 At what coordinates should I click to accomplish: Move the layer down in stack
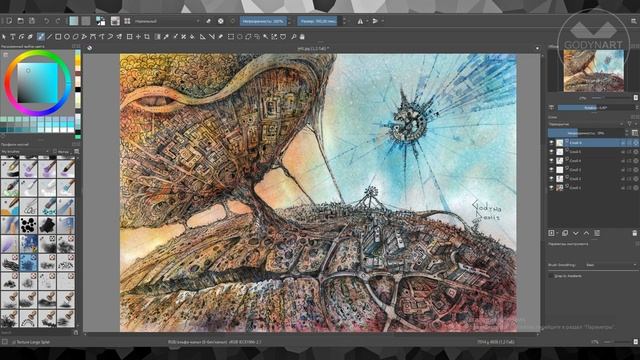(x=576, y=233)
